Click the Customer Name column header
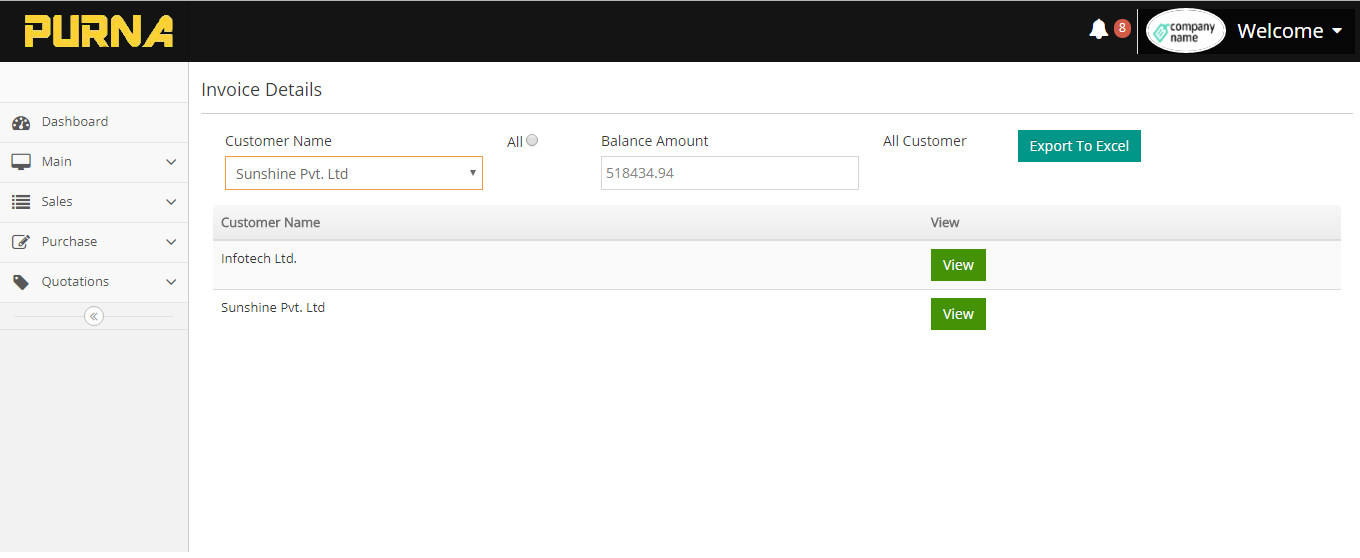The image size is (1360, 558). pos(271,222)
